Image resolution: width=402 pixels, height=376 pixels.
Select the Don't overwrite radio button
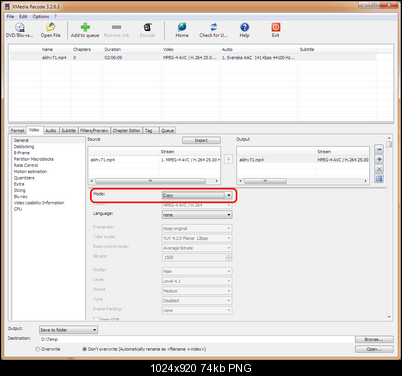pyautogui.click(x=85, y=349)
